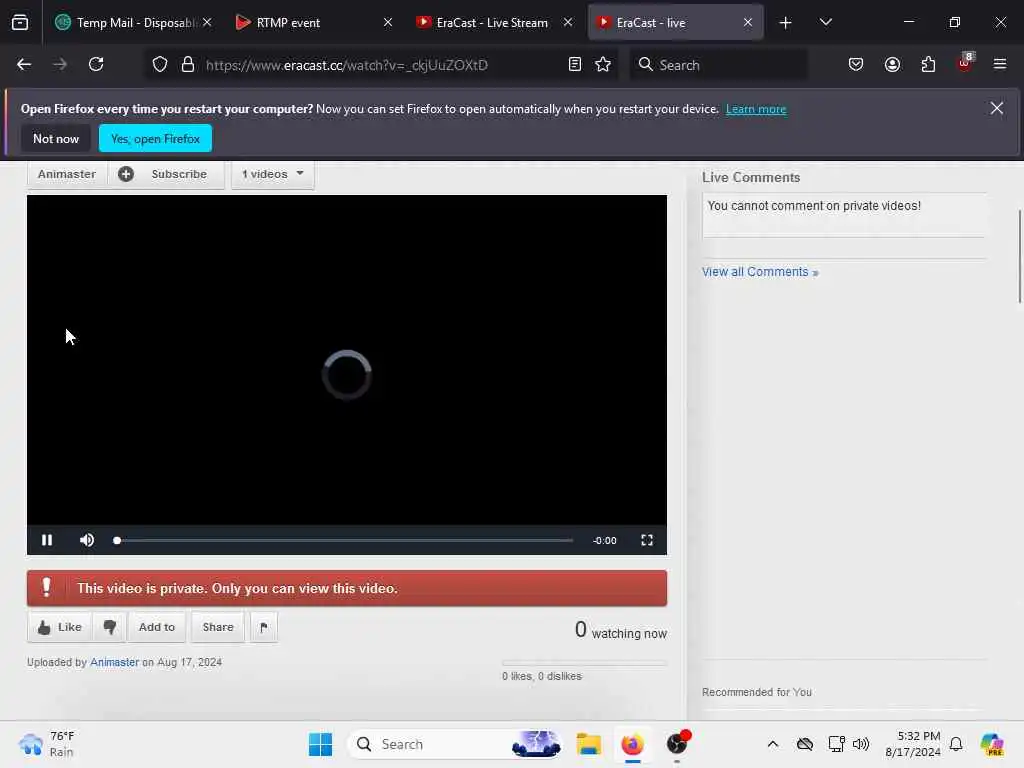Open OBS Studio from the taskbar
The width and height of the screenshot is (1024, 768).
point(677,744)
